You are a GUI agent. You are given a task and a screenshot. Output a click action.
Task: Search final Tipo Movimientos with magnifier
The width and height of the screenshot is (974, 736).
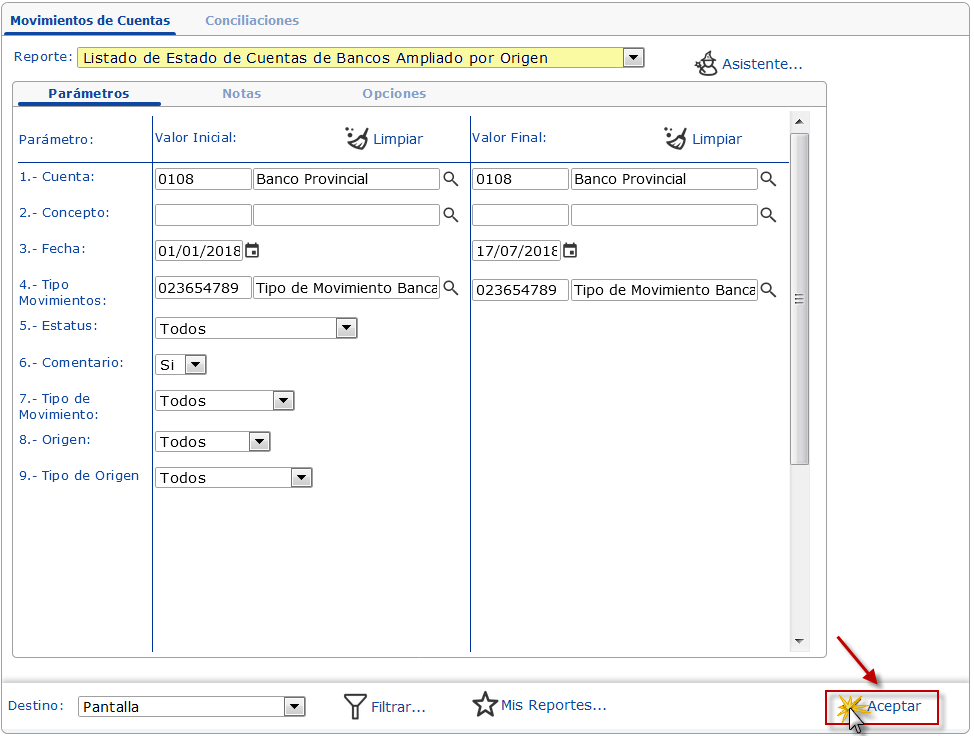(768, 290)
